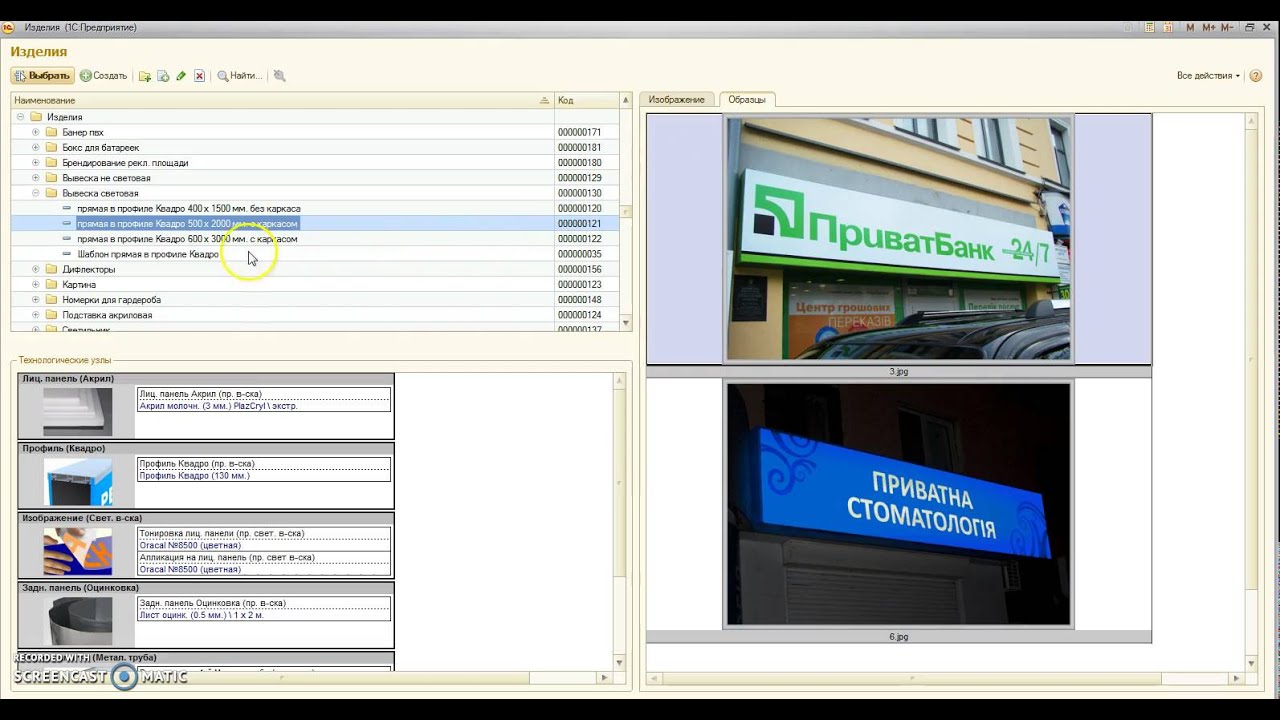Image resolution: width=1280 pixels, height=720 pixels.
Task: Open the calculator icon in title bar
Action: point(1151,27)
